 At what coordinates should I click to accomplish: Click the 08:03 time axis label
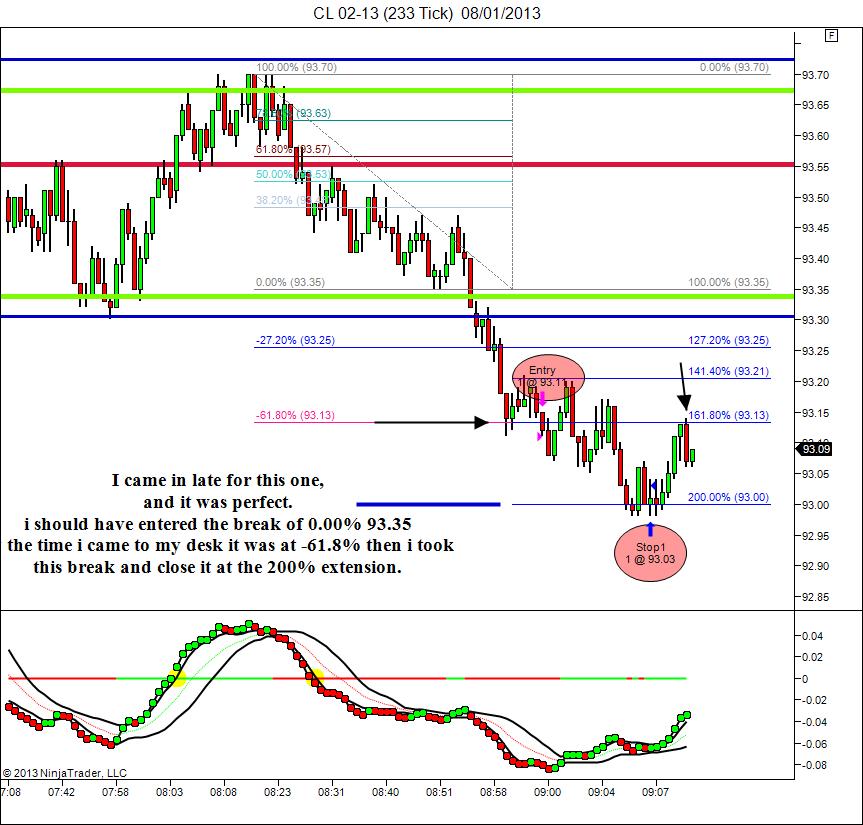pos(170,792)
